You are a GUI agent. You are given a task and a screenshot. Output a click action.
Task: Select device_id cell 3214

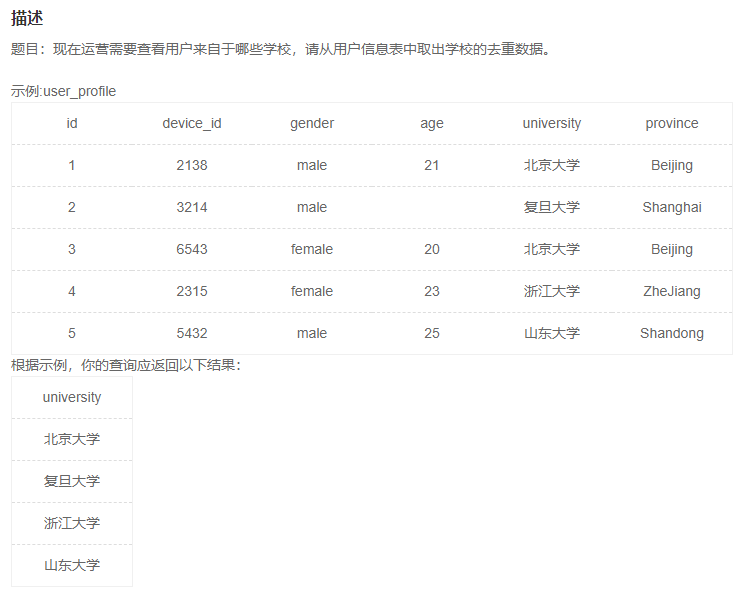[x=192, y=207]
